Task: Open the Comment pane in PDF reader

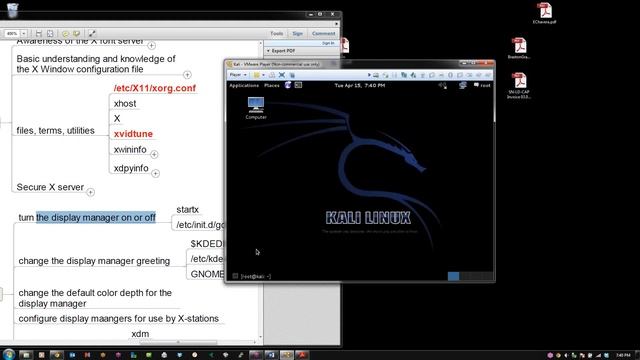Action: [x=323, y=33]
